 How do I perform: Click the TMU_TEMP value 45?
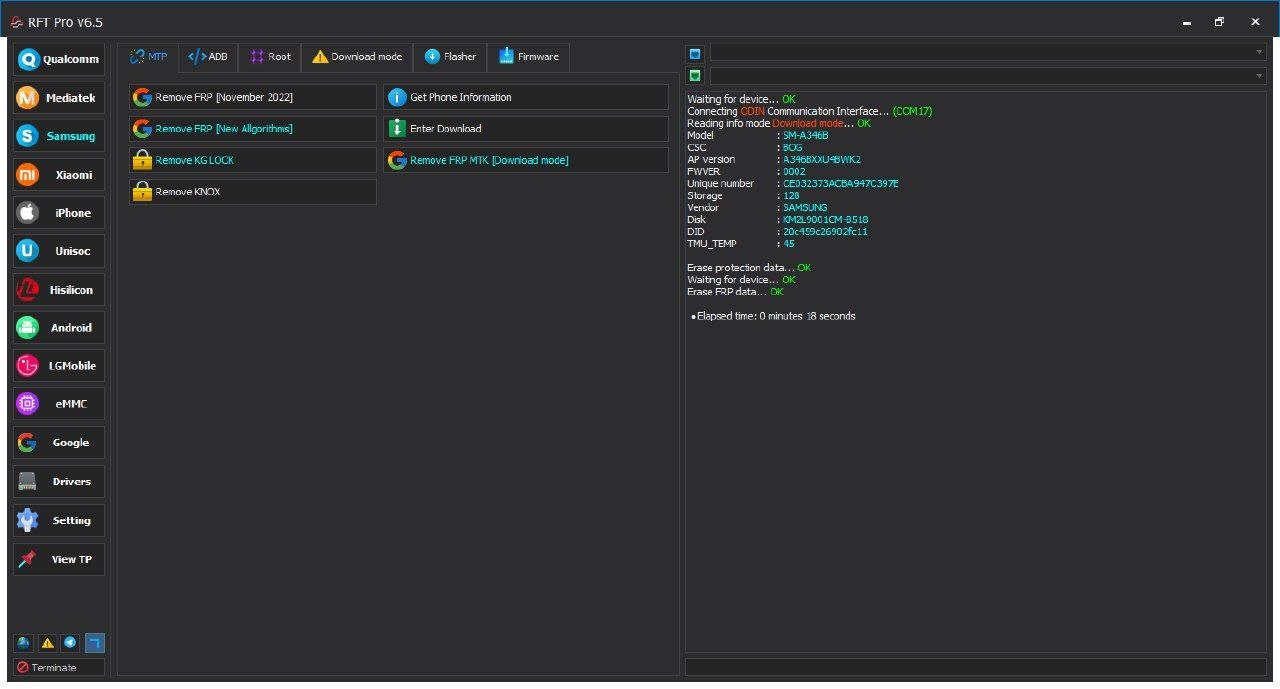789,244
